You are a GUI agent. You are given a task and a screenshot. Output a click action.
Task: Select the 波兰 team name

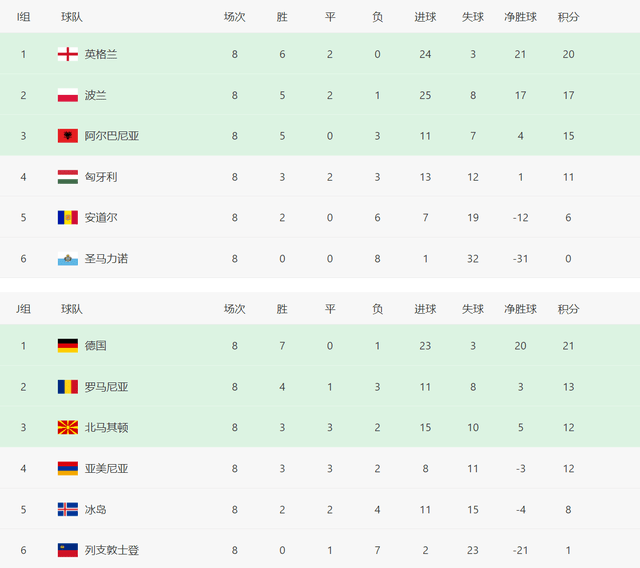click(96, 95)
